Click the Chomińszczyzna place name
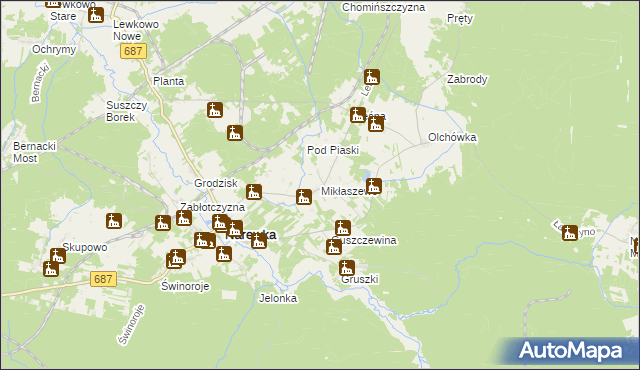This screenshot has height=370, width=640. click(383, 7)
